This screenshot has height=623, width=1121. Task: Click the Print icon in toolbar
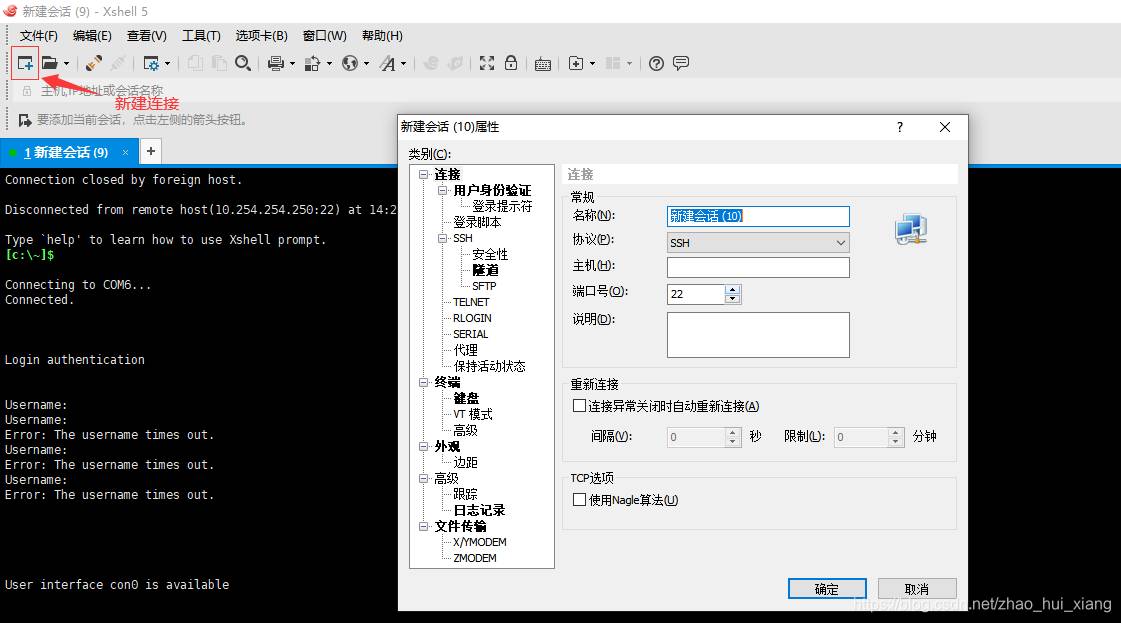[275, 64]
